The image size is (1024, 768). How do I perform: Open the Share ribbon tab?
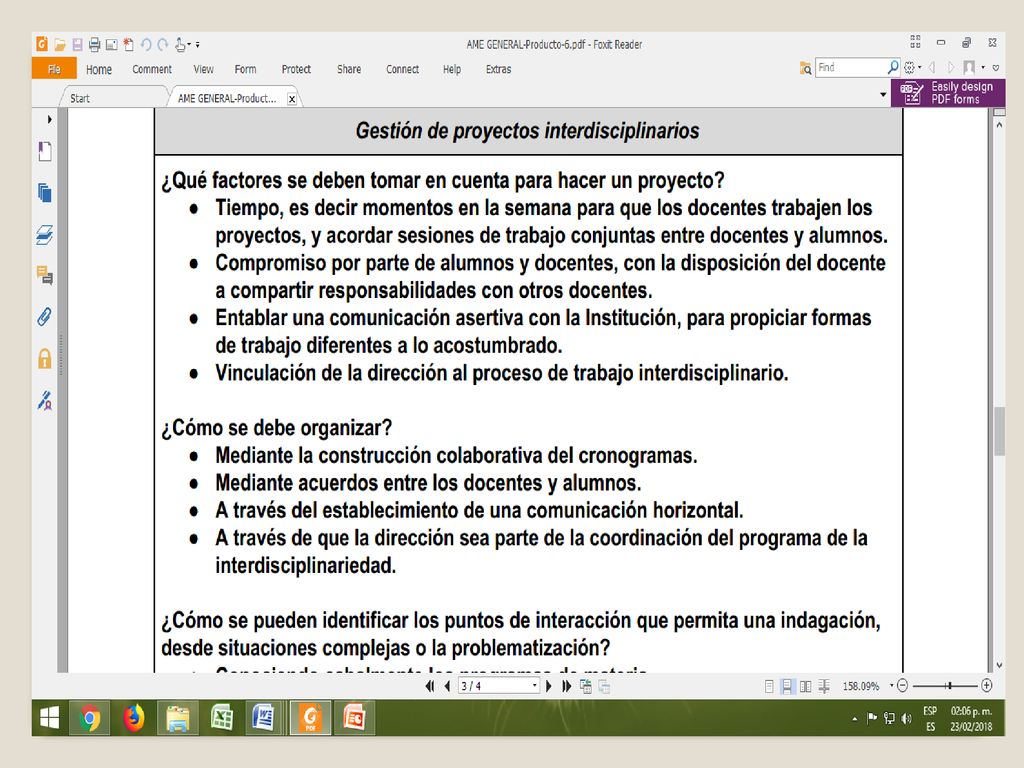click(x=349, y=69)
